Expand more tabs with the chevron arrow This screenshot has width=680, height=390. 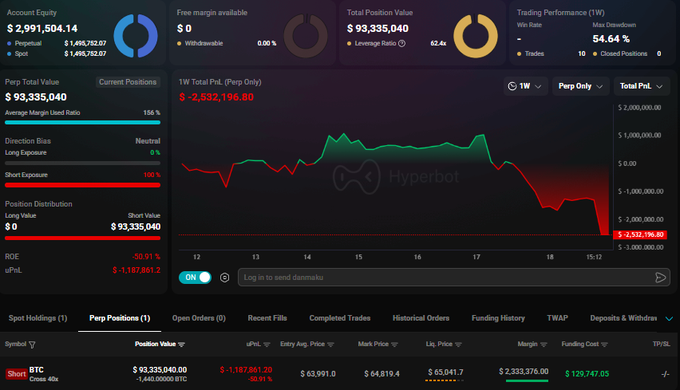(669, 319)
